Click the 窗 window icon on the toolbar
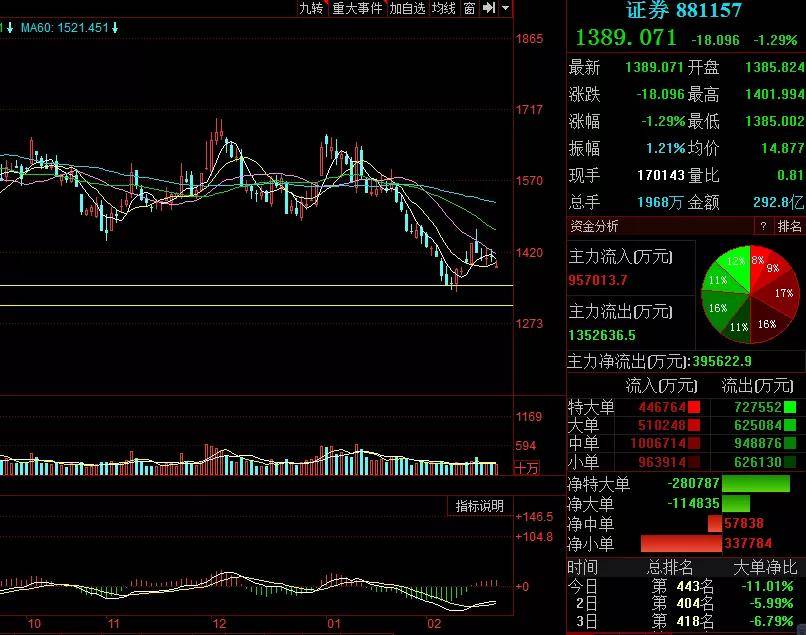 click(x=469, y=8)
